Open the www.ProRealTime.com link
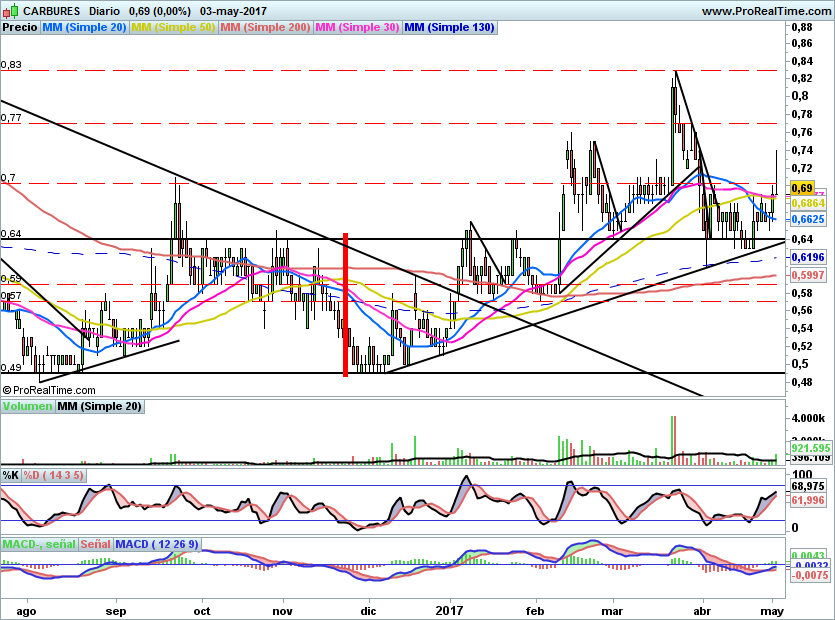Image resolution: width=835 pixels, height=620 pixels. [765, 11]
